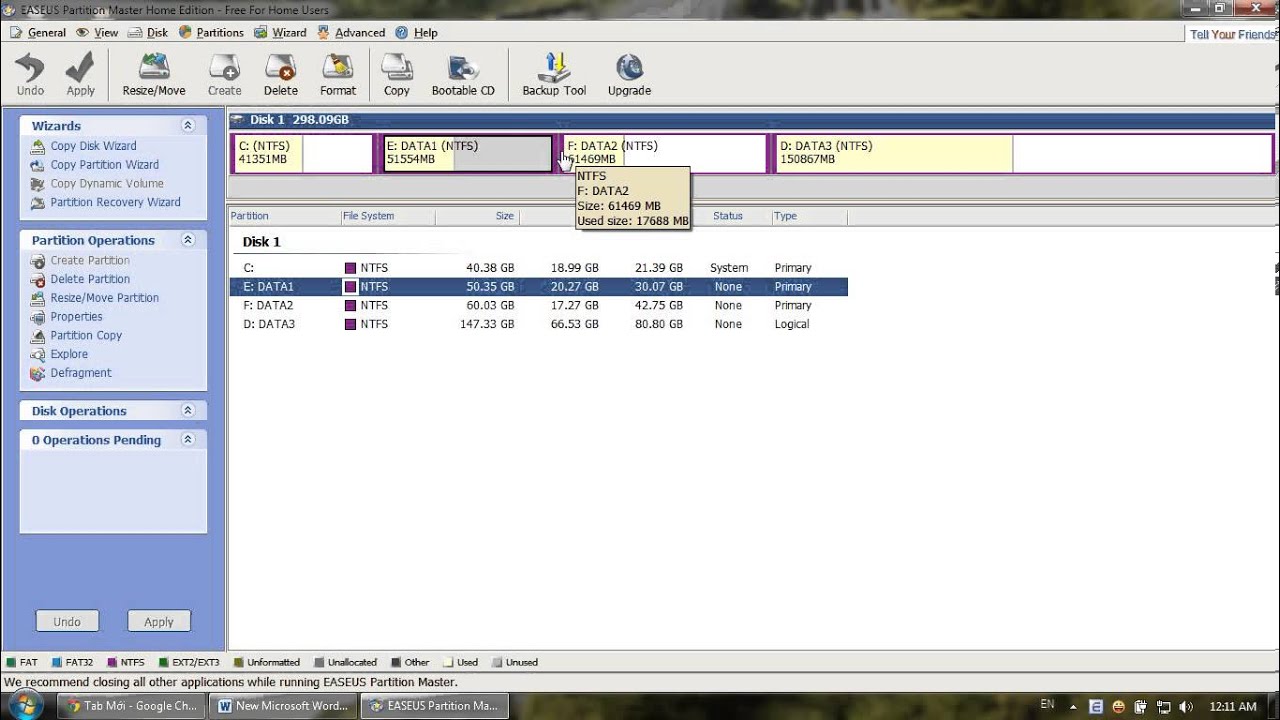Open the View menu

pos(97,32)
